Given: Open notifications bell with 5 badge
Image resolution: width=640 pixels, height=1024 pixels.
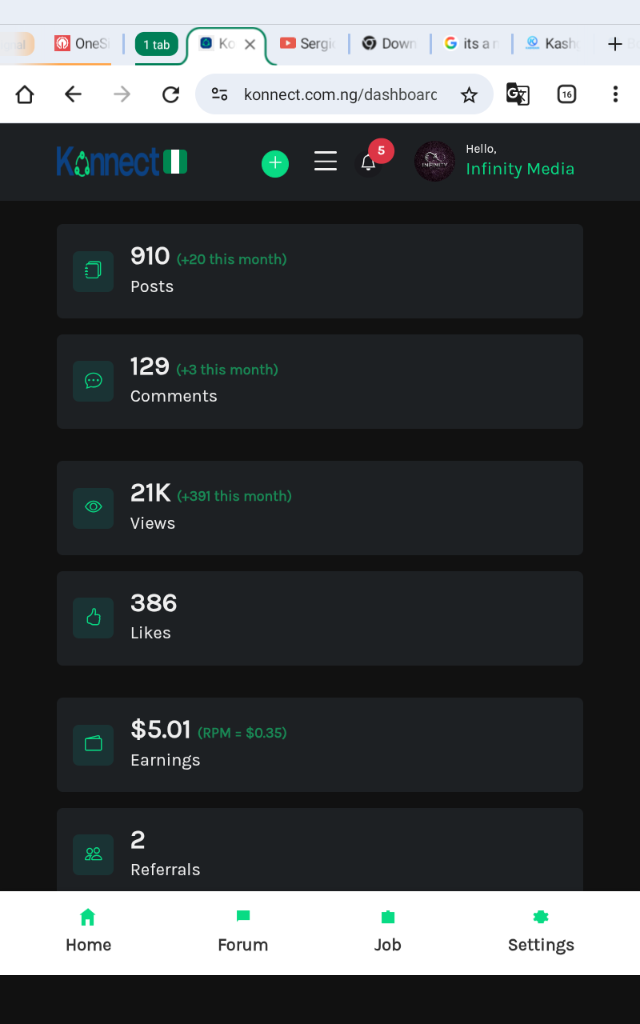Looking at the screenshot, I should (369, 162).
